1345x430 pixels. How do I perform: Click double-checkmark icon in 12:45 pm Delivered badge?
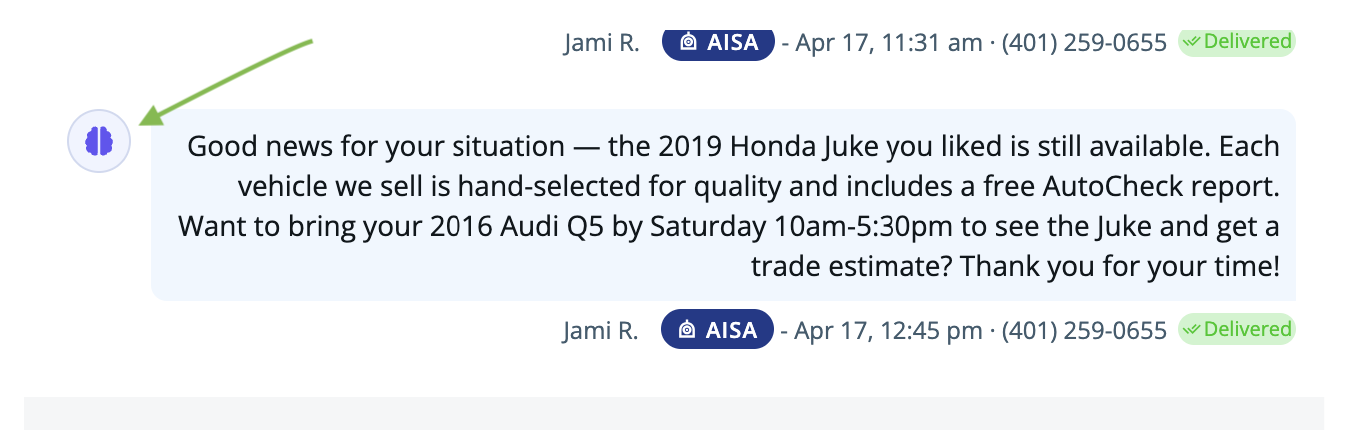point(1193,328)
